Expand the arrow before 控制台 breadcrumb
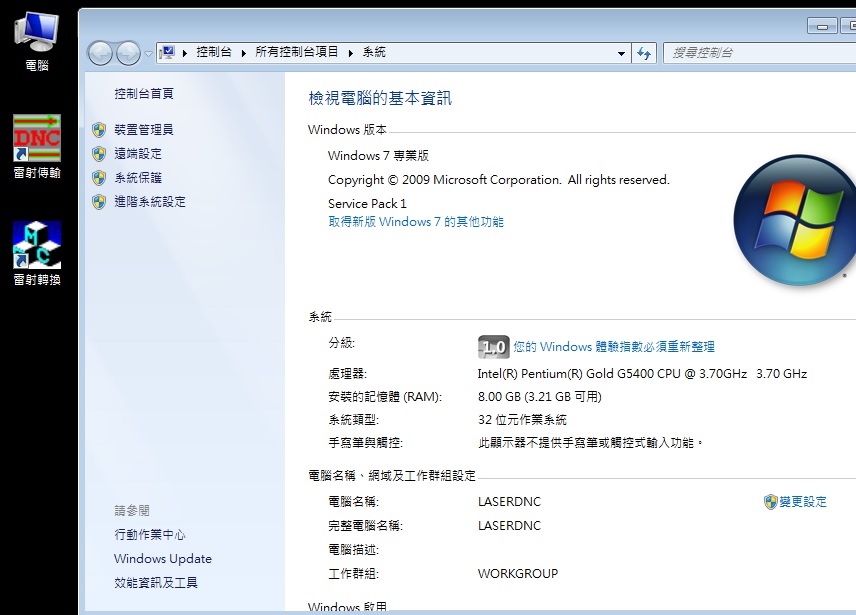 tap(185, 53)
